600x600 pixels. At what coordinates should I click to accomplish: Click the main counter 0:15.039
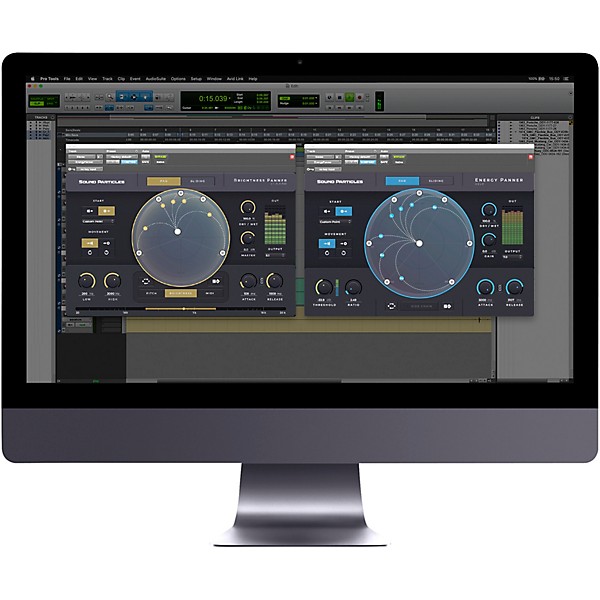[x=213, y=98]
